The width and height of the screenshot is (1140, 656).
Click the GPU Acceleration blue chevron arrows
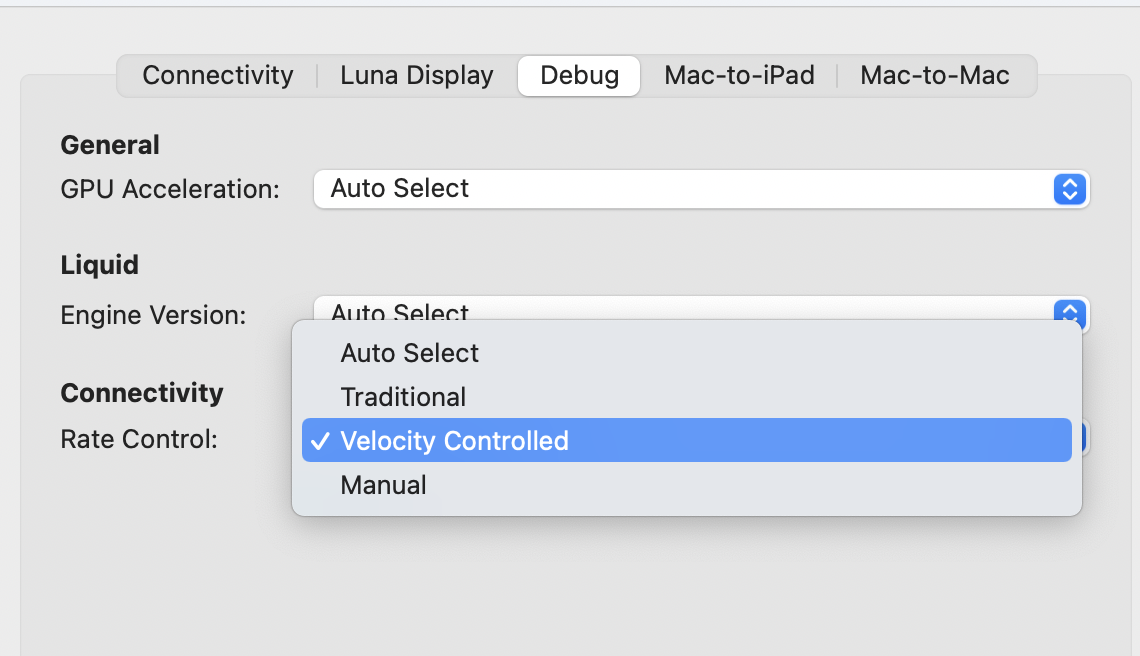click(1069, 189)
